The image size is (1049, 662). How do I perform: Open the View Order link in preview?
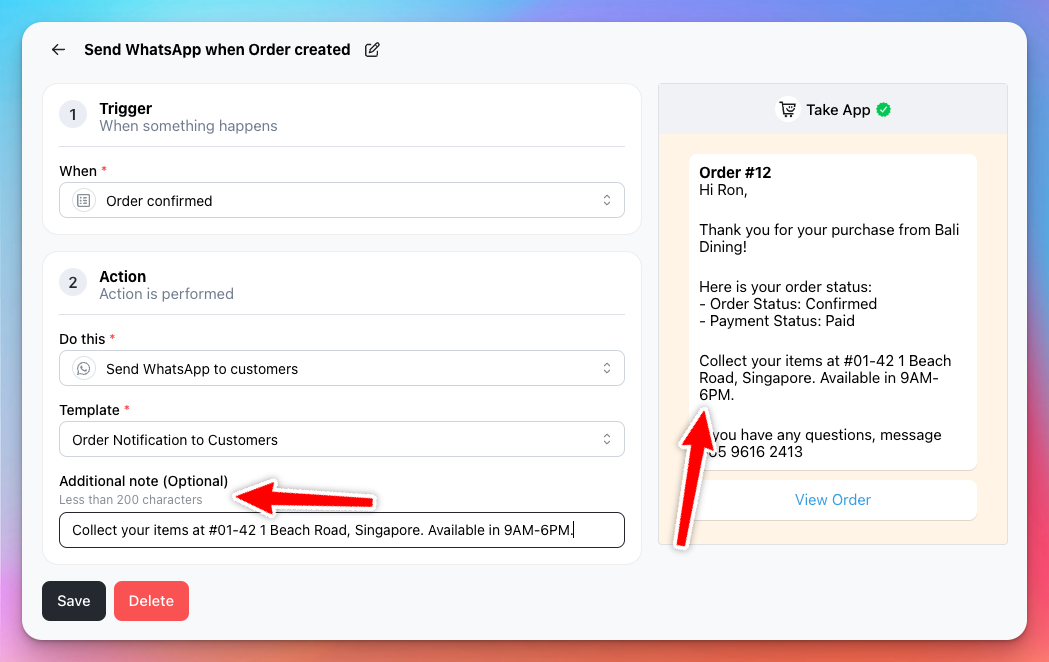click(x=833, y=500)
